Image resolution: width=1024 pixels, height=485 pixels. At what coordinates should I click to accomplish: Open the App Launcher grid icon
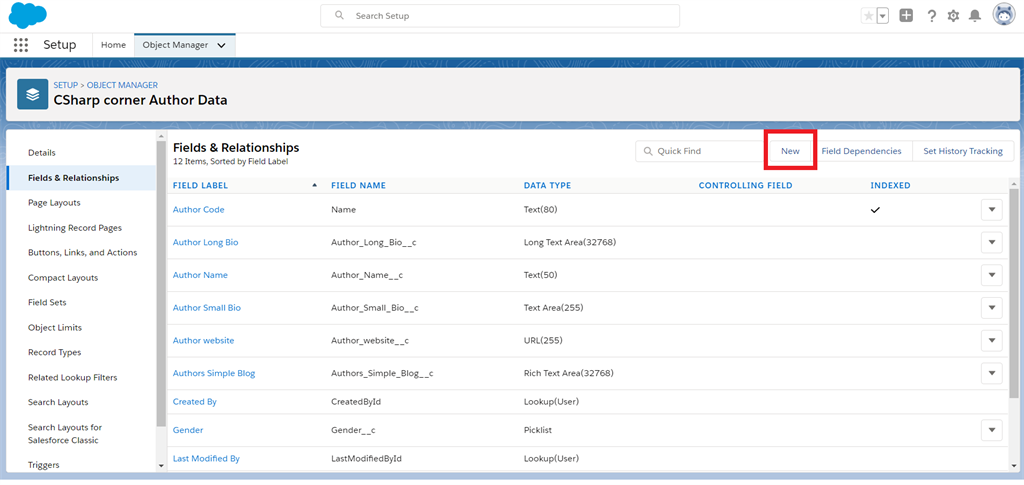[21, 45]
